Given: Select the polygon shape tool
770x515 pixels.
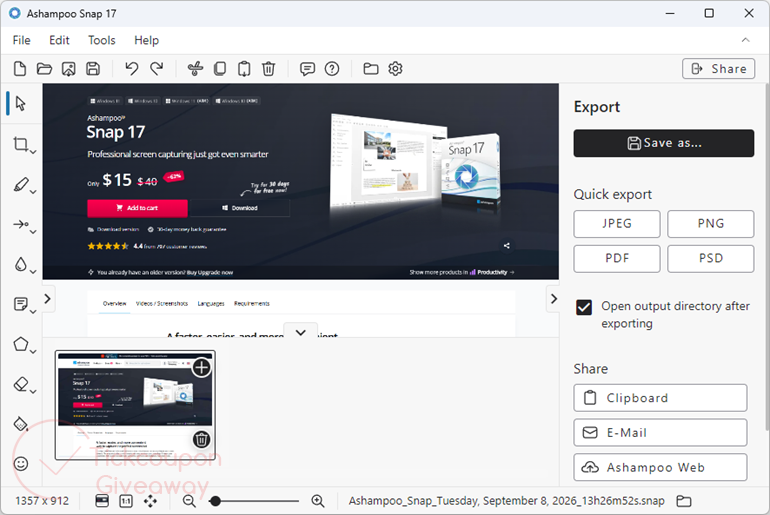Looking at the screenshot, I should 20,344.
